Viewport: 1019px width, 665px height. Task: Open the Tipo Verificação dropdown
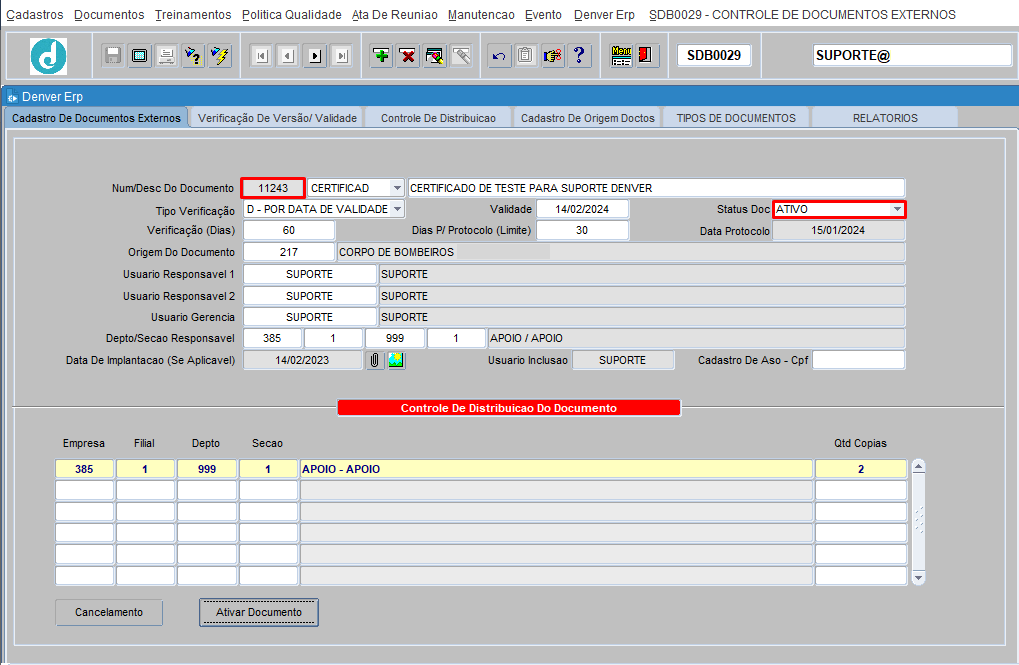coord(397,209)
